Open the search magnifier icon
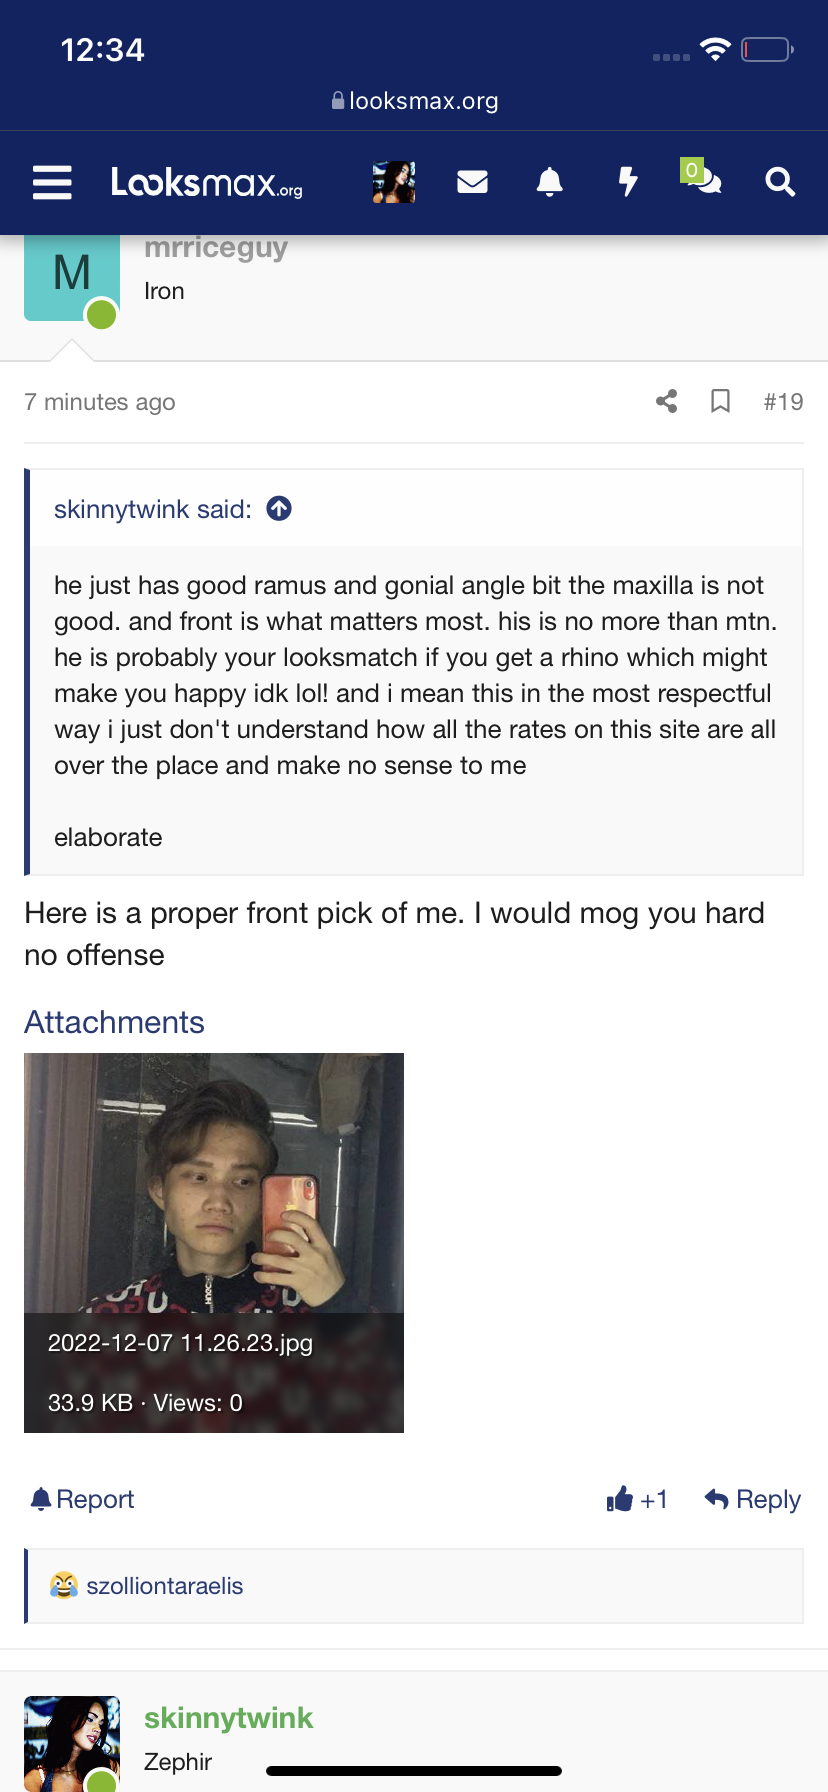 tap(780, 182)
